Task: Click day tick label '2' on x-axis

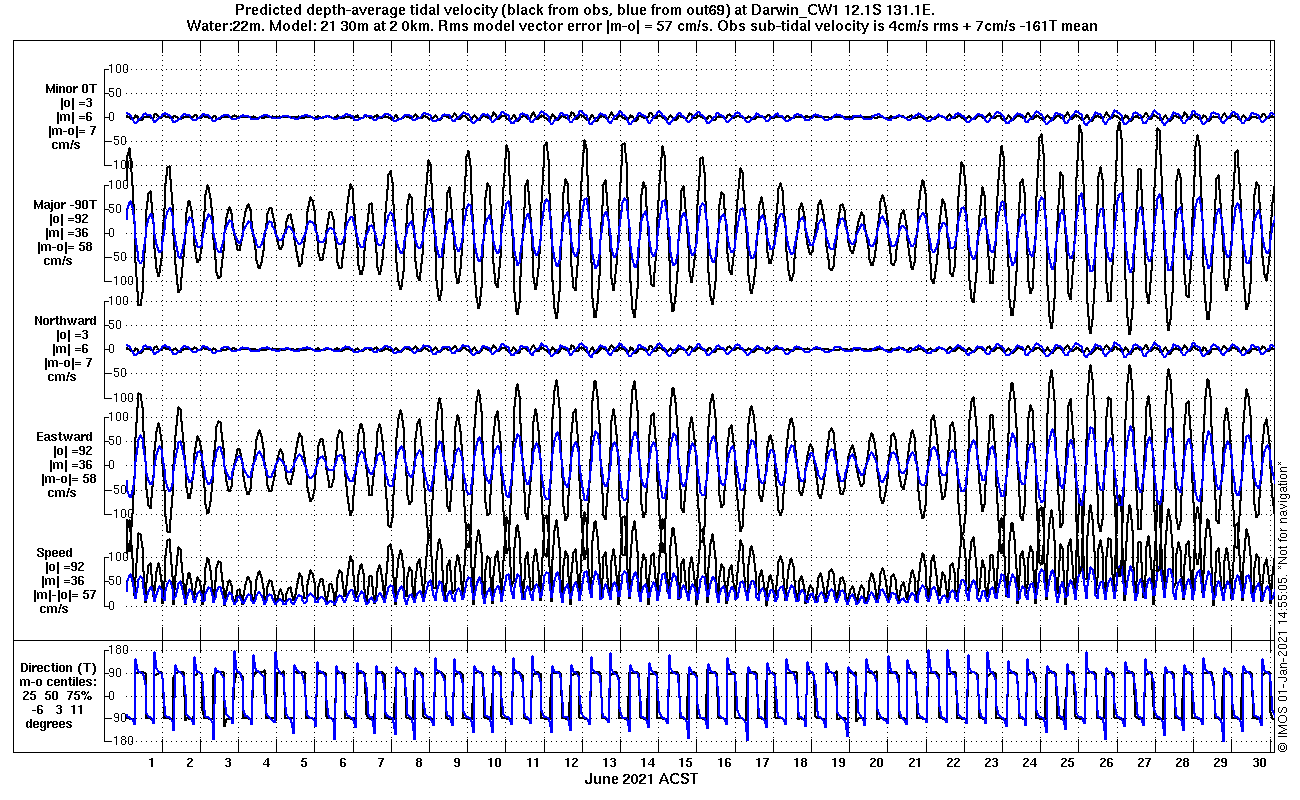Action: pos(190,763)
